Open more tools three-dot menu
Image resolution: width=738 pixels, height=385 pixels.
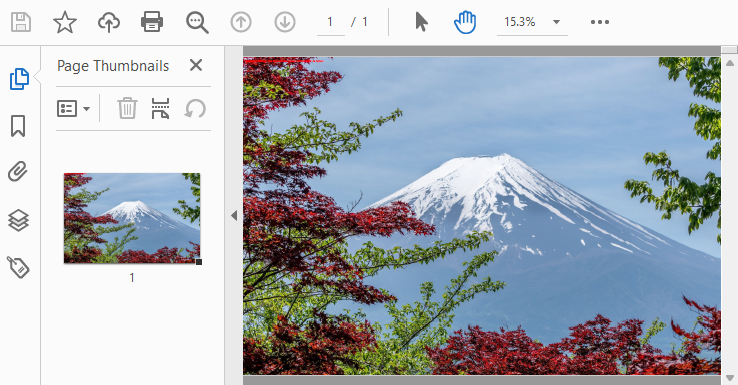coord(600,22)
